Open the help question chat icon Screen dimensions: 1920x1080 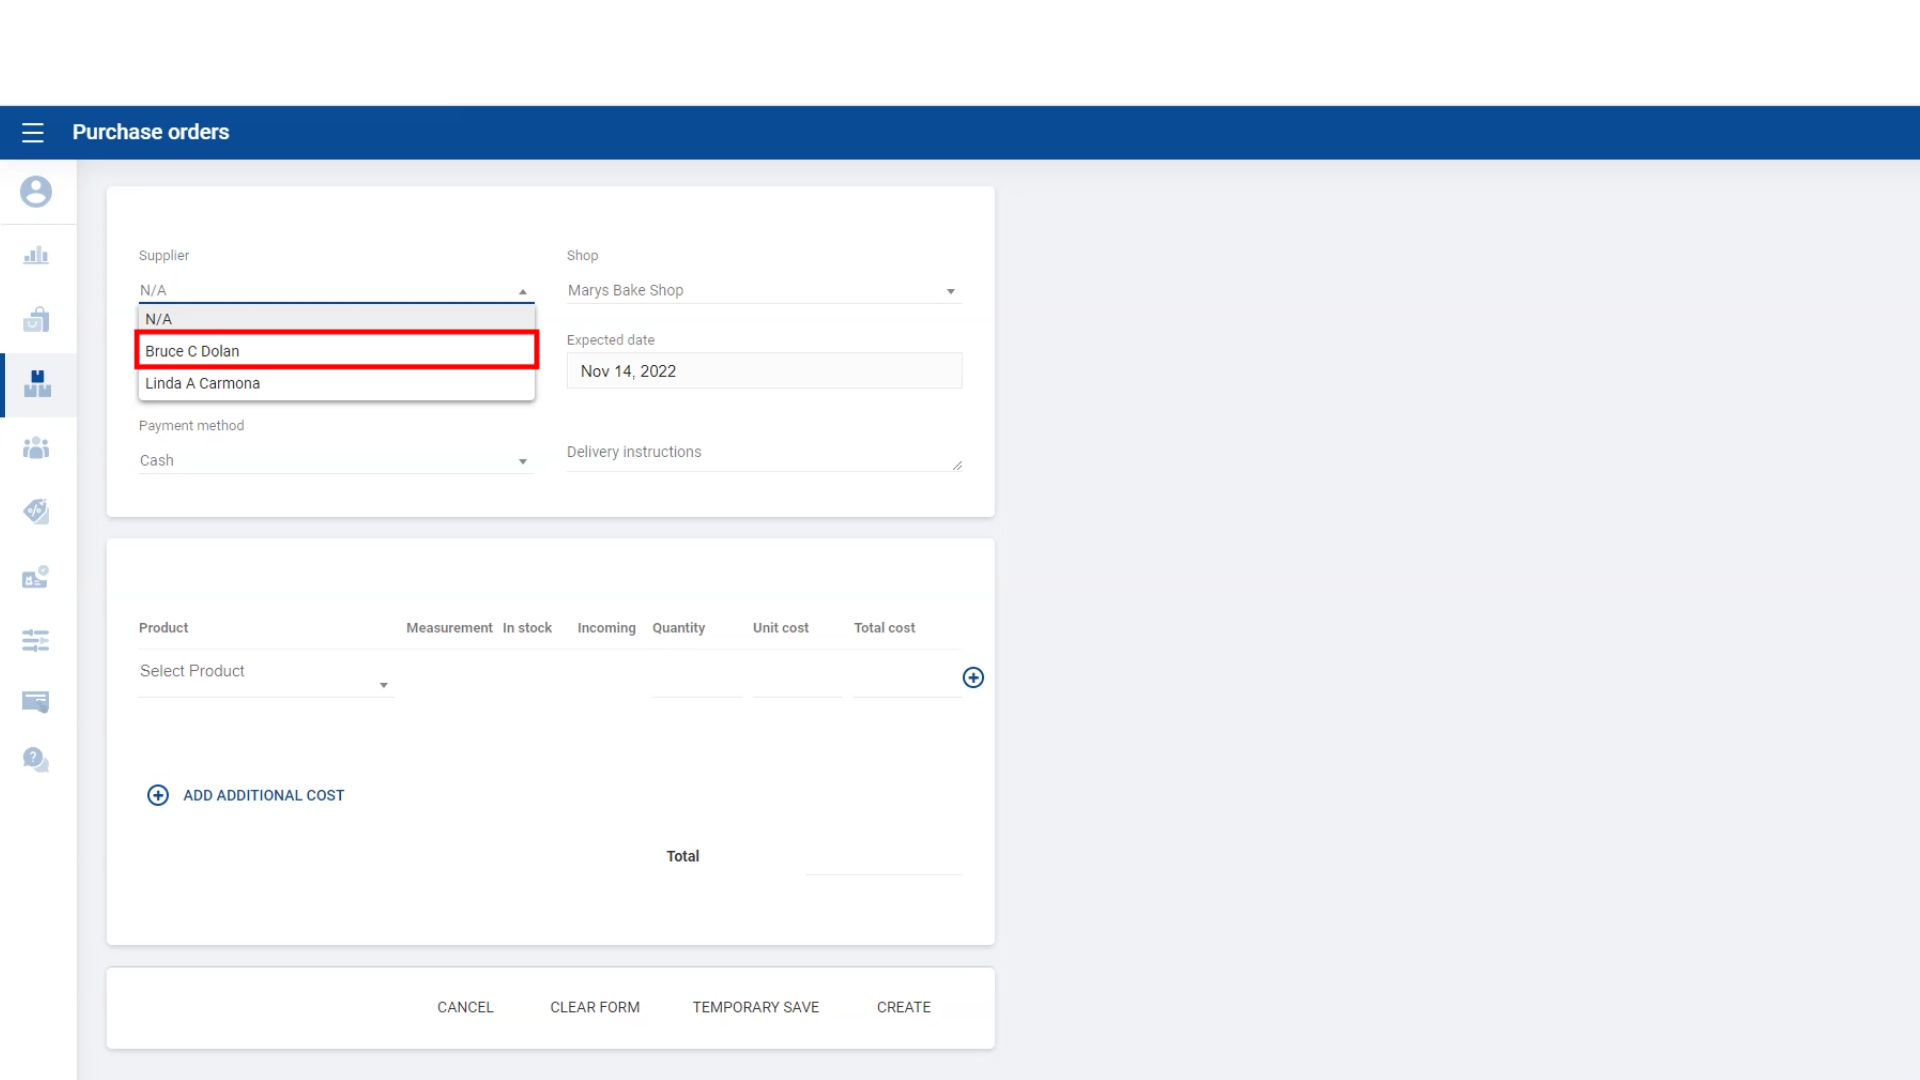point(36,760)
